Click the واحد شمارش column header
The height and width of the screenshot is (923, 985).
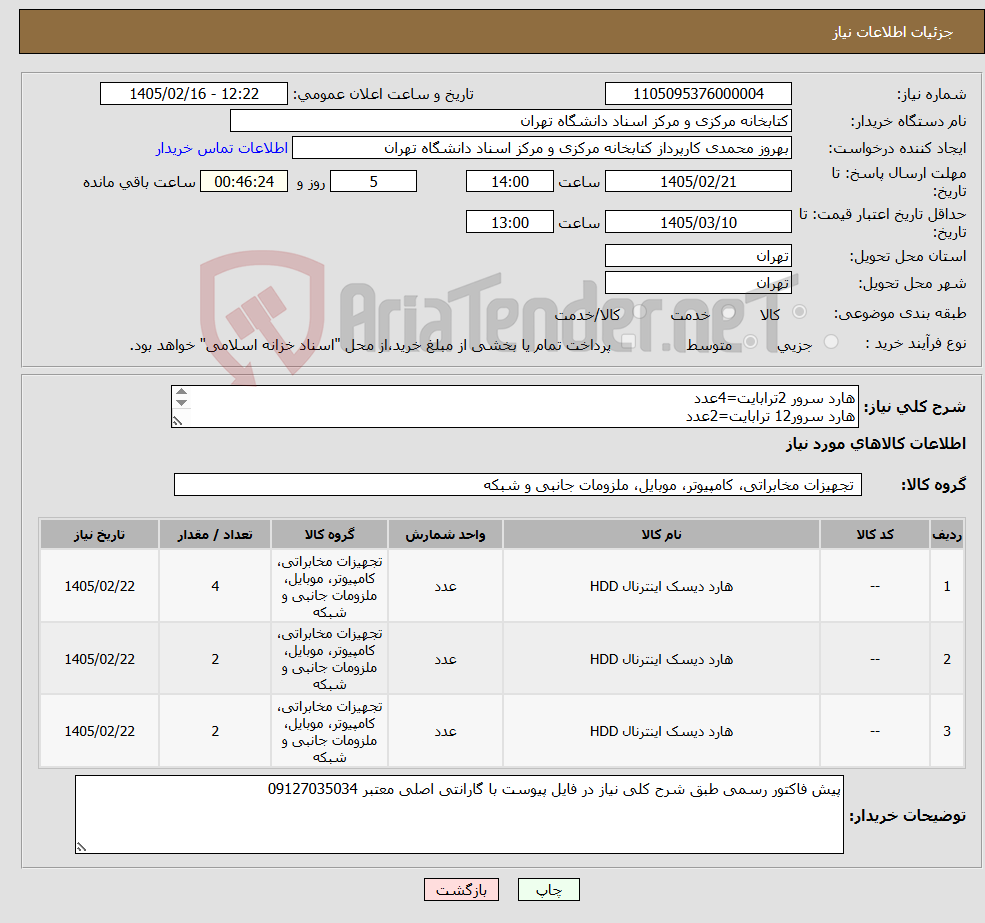click(445, 534)
